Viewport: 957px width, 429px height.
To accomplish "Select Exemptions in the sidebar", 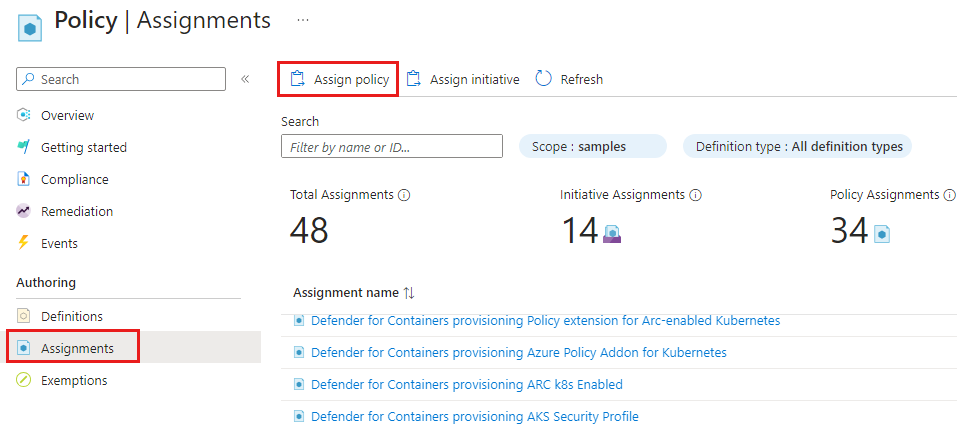I will point(73,380).
